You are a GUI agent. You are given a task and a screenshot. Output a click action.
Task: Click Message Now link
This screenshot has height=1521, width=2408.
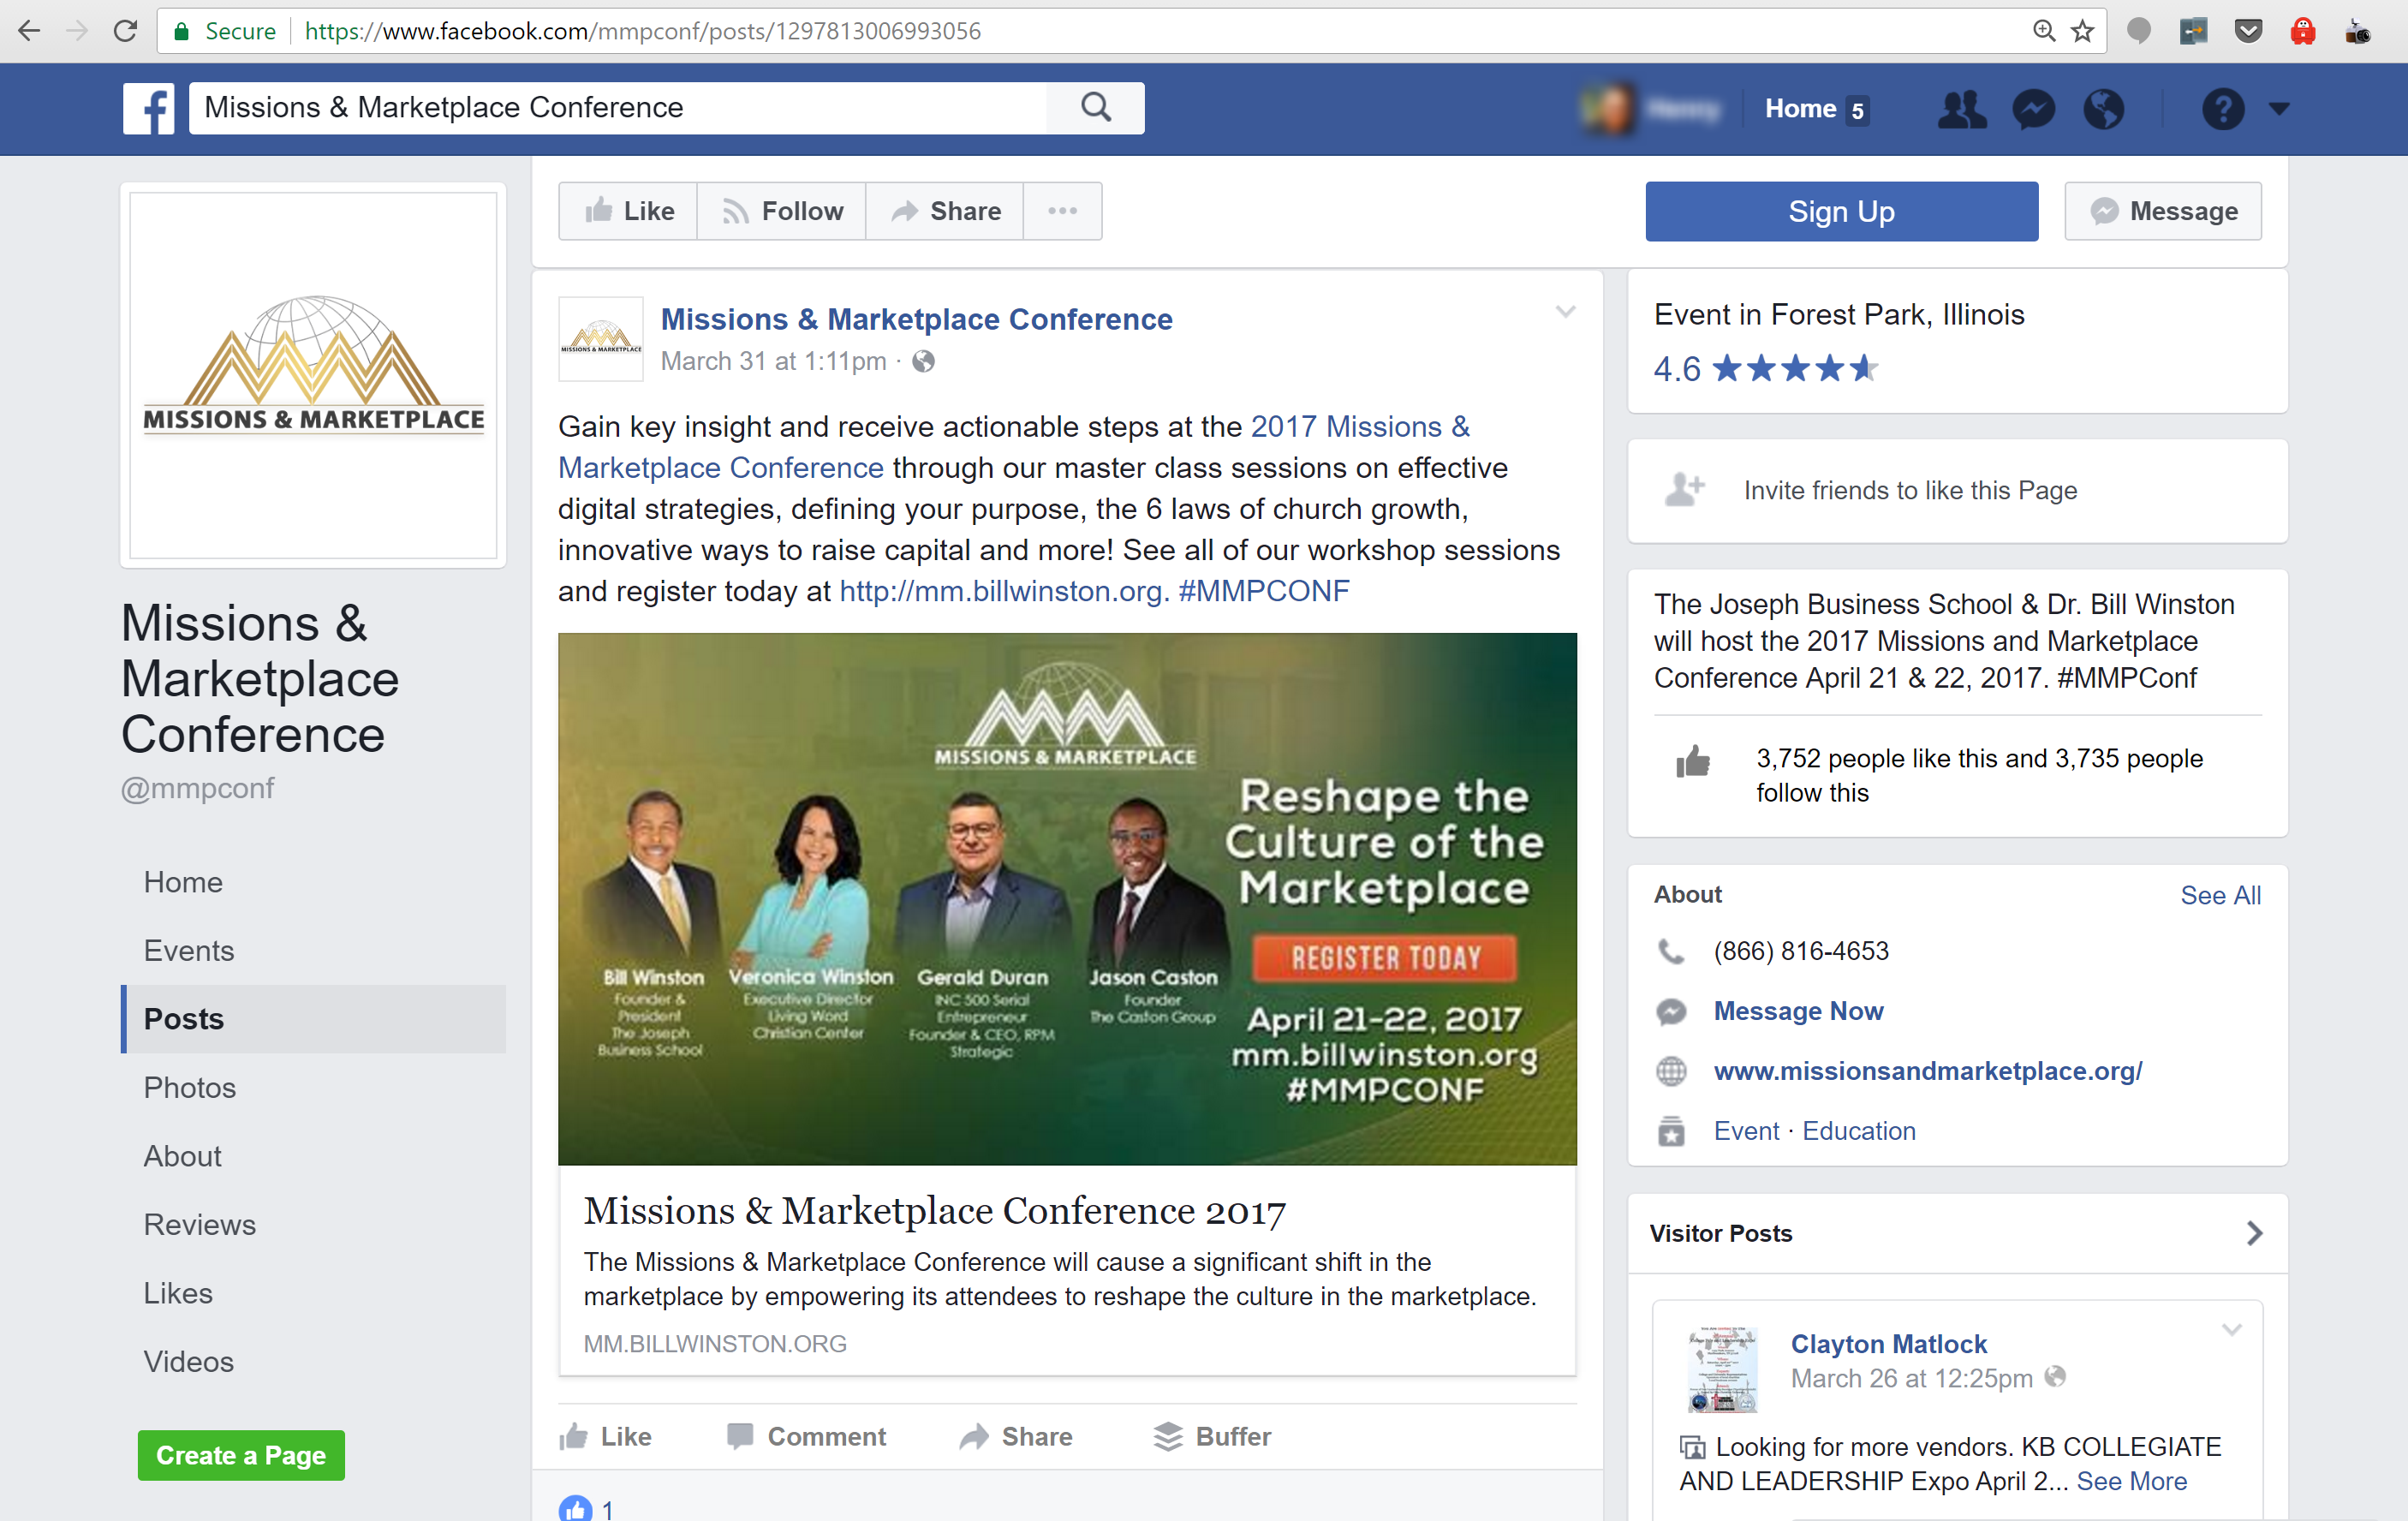click(x=1798, y=1011)
